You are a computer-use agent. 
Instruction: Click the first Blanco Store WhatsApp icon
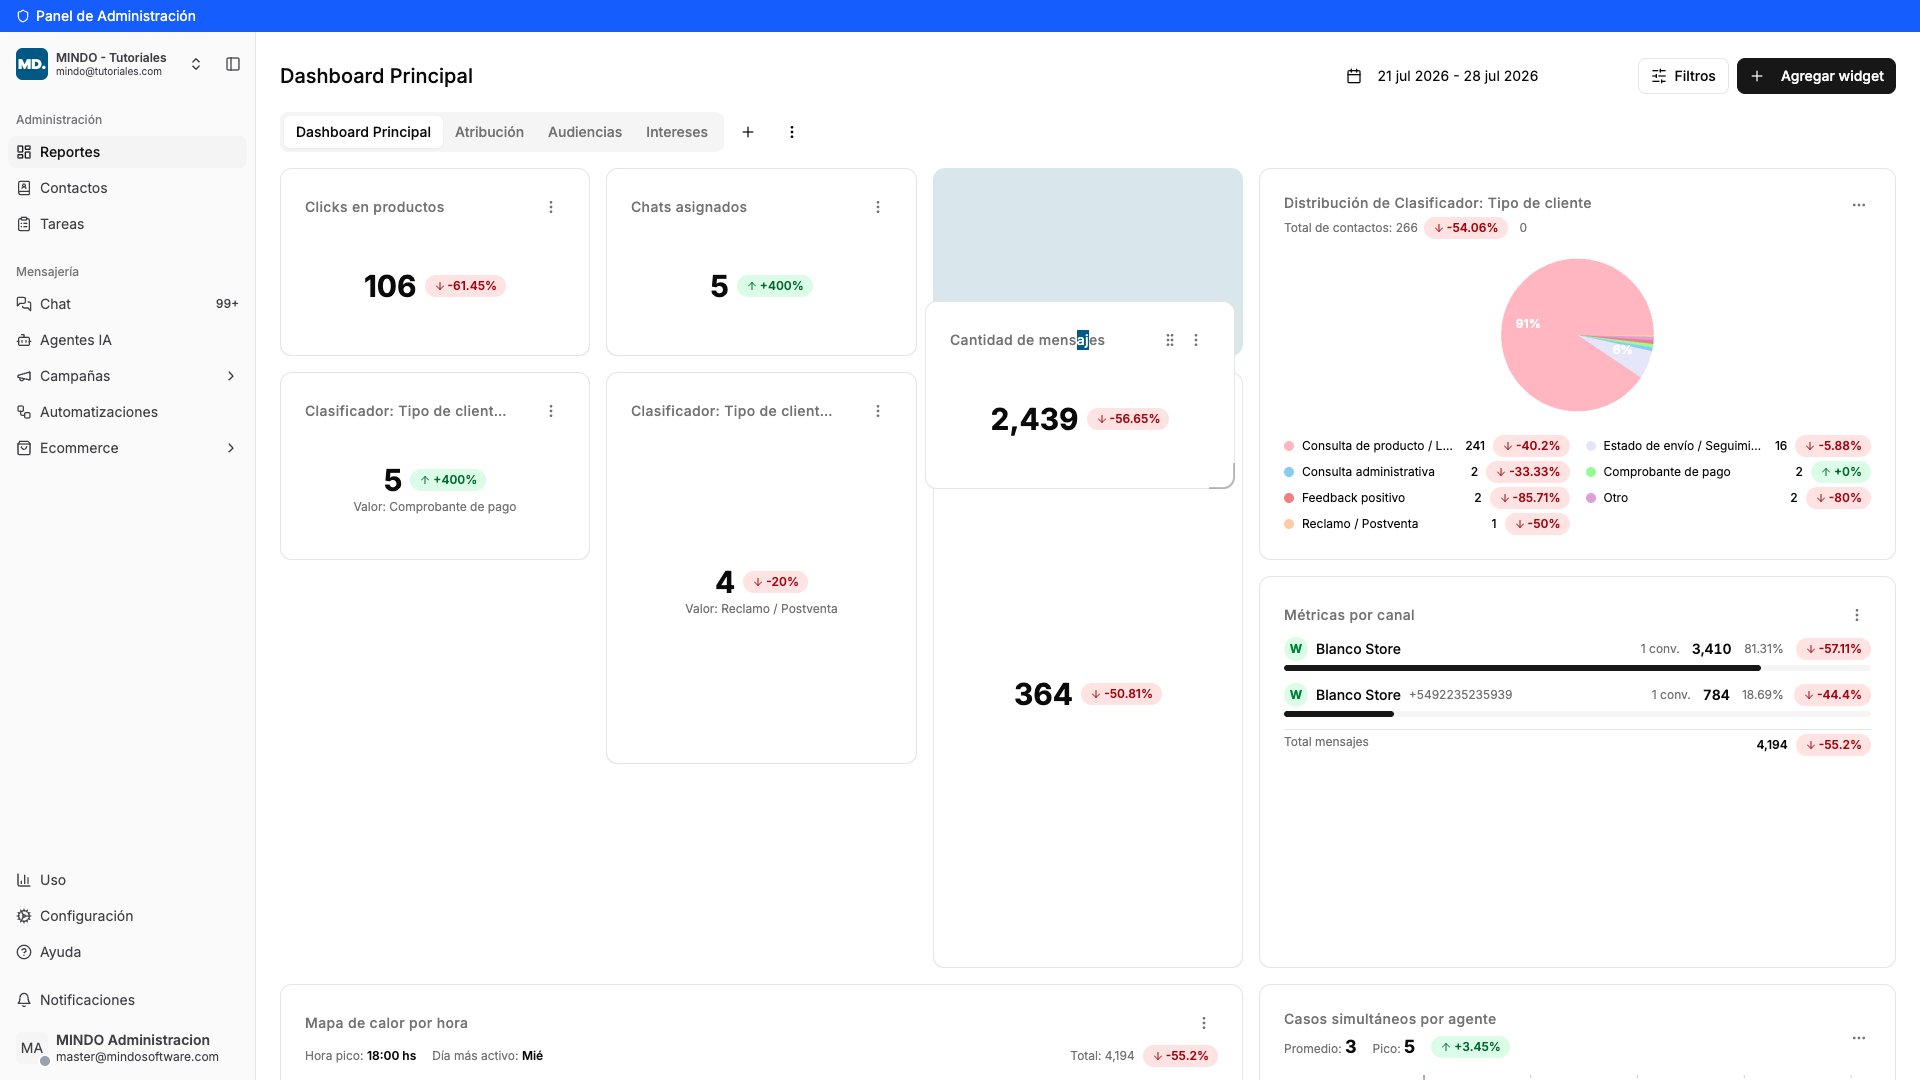[x=1296, y=649]
